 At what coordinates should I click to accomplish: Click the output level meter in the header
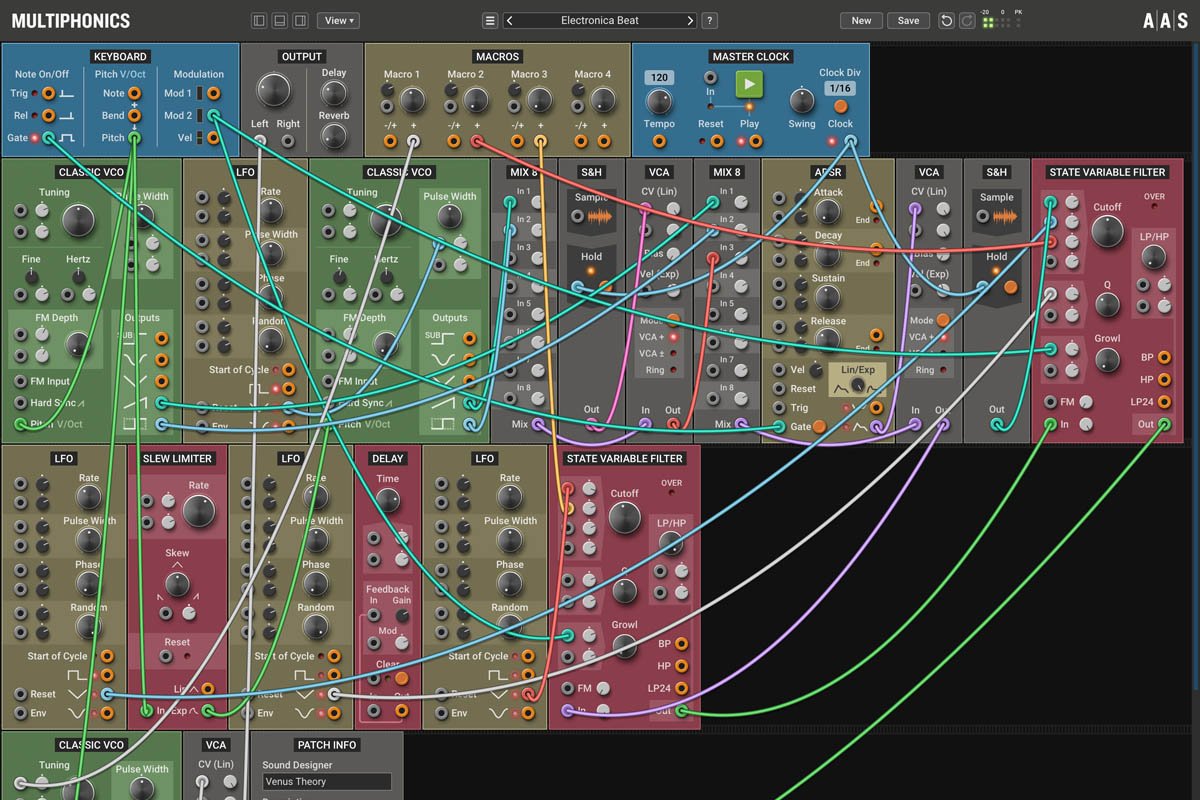[1002, 22]
